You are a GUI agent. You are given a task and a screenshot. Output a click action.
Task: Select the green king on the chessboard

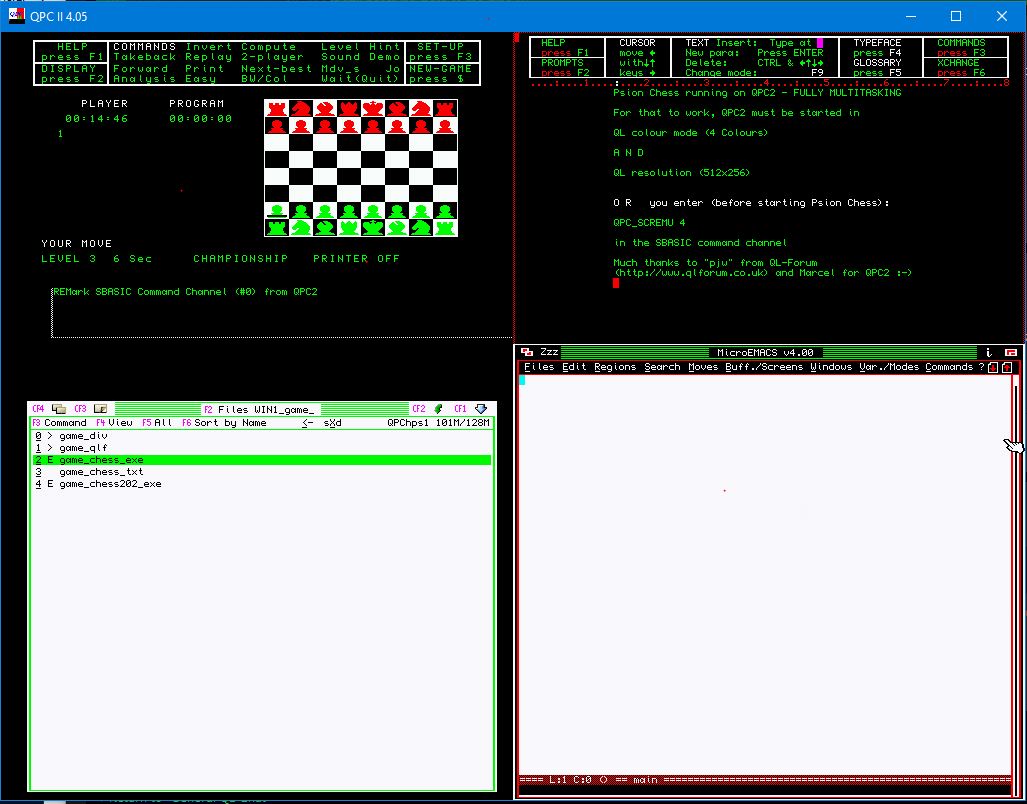pyautogui.click(x=373, y=227)
